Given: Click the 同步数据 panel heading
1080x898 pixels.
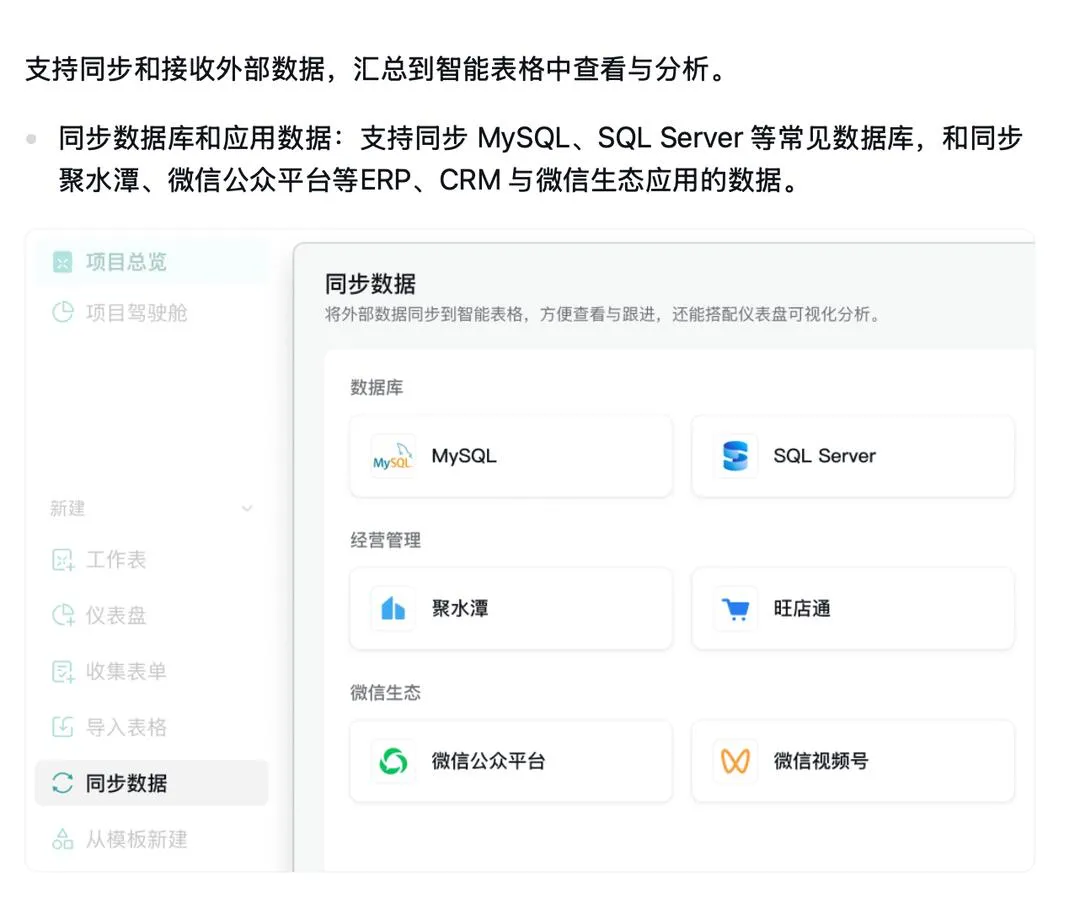Looking at the screenshot, I should (370, 284).
